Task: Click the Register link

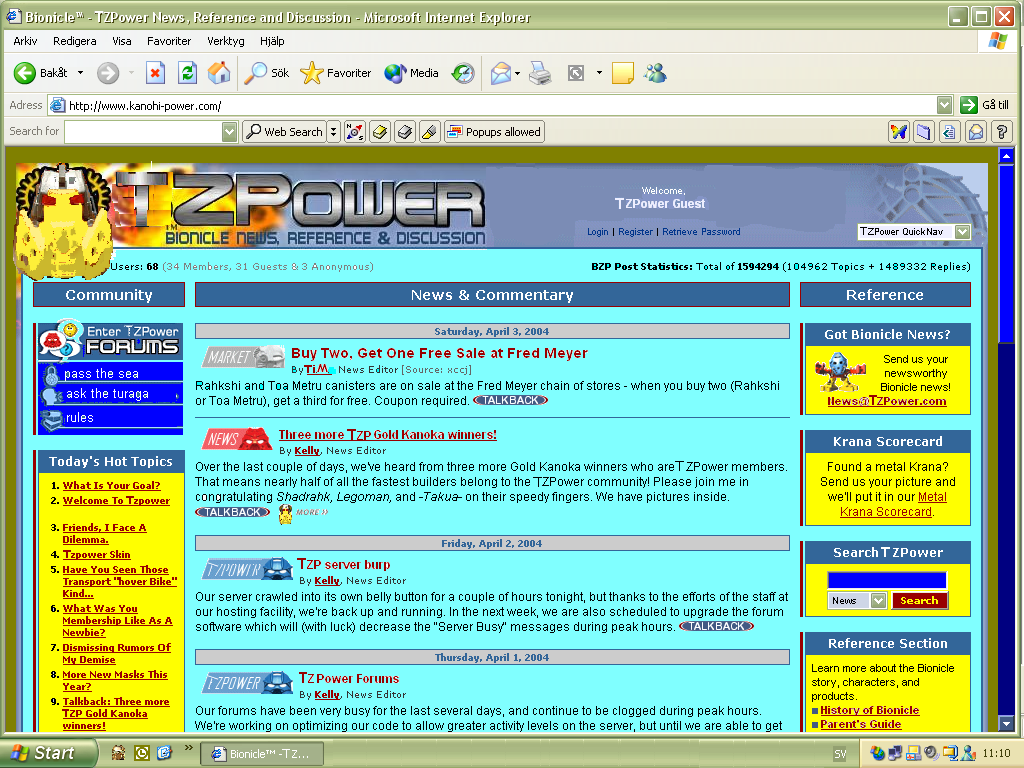Action: [x=635, y=232]
